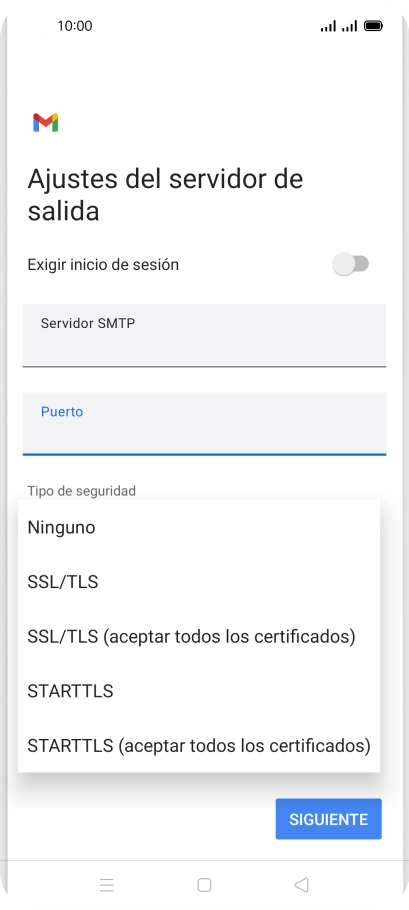Tap the second signal strength icon

click(349, 26)
